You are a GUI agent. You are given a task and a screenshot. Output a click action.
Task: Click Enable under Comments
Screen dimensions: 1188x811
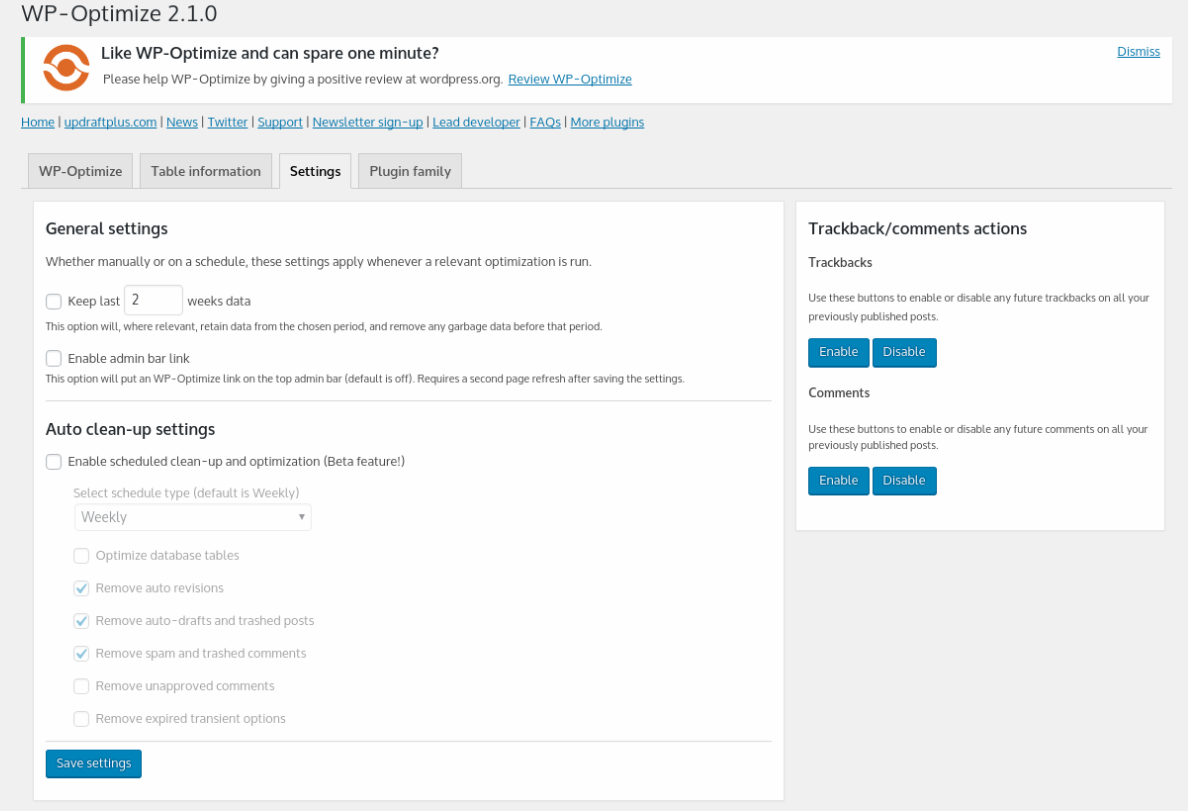[838, 481]
